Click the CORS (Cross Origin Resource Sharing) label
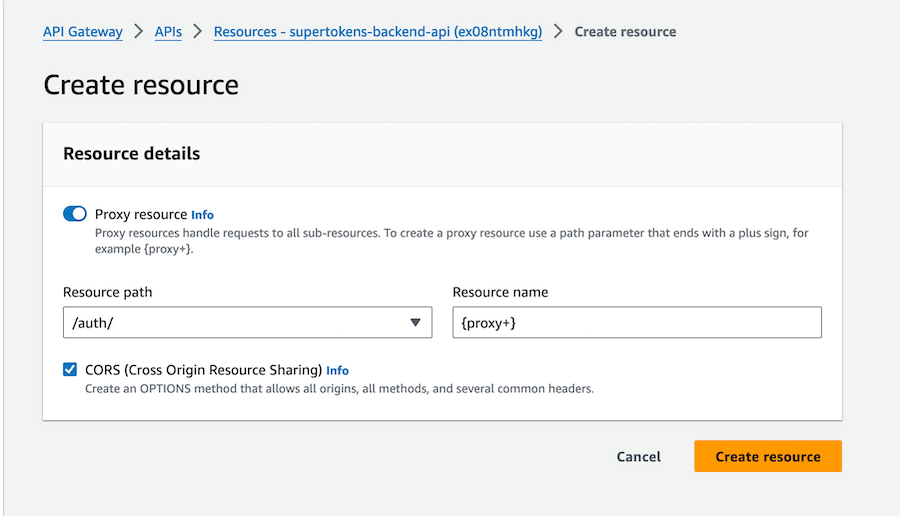900x516 pixels. [x=203, y=370]
